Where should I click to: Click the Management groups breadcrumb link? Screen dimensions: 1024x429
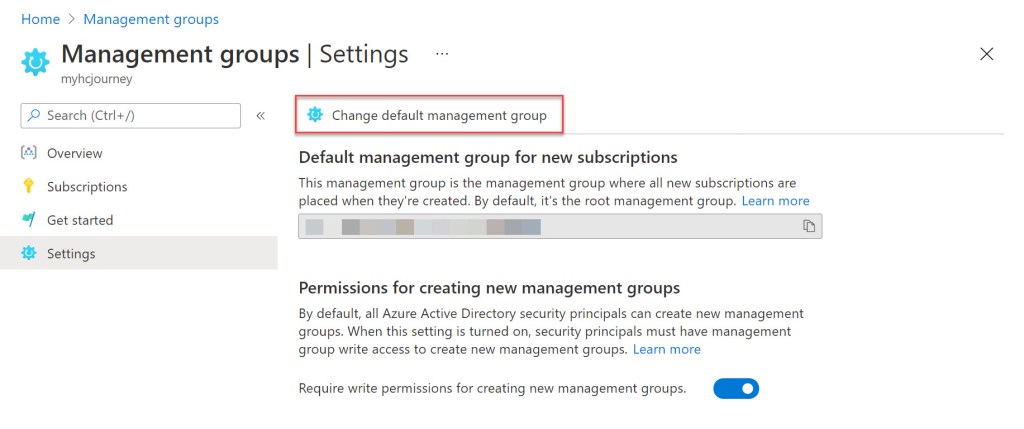(x=151, y=19)
